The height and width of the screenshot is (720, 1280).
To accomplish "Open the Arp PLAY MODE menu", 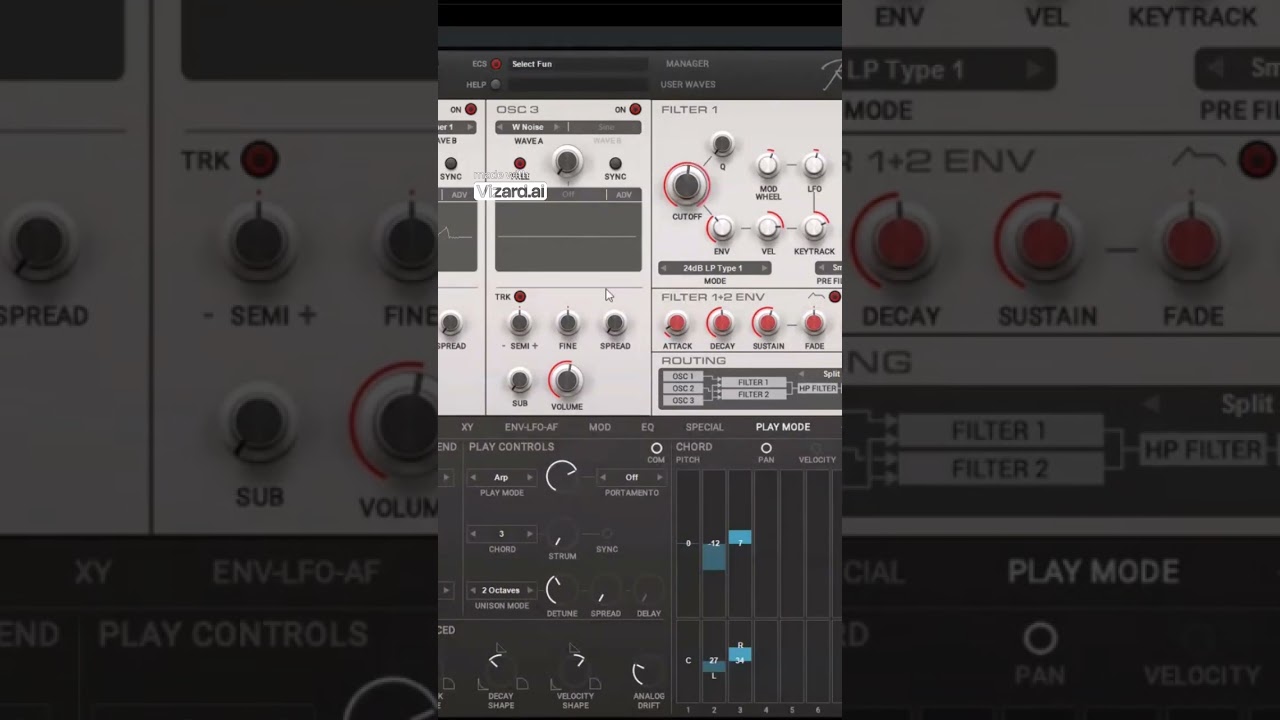I will (501, 478).
